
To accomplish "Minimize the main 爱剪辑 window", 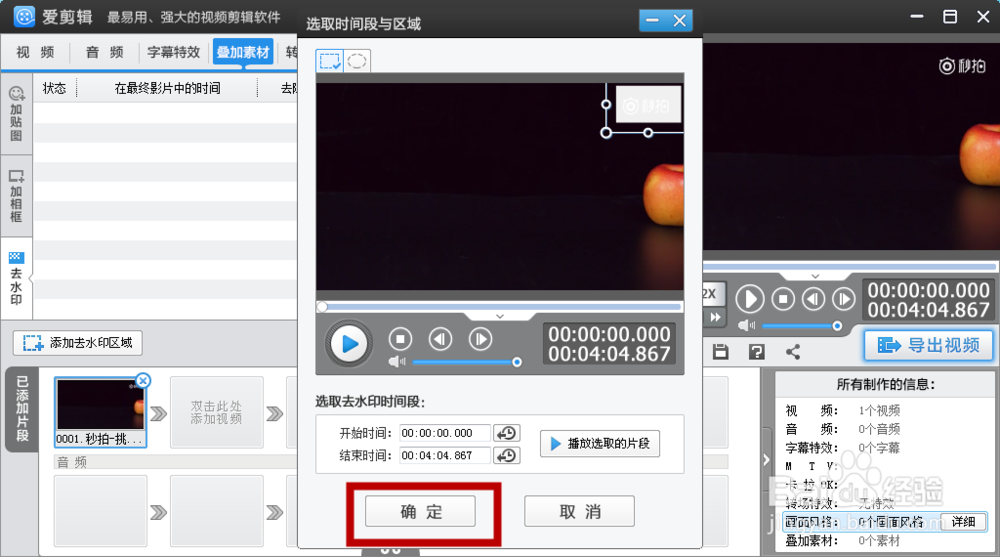I will click(x=917, y=17).
